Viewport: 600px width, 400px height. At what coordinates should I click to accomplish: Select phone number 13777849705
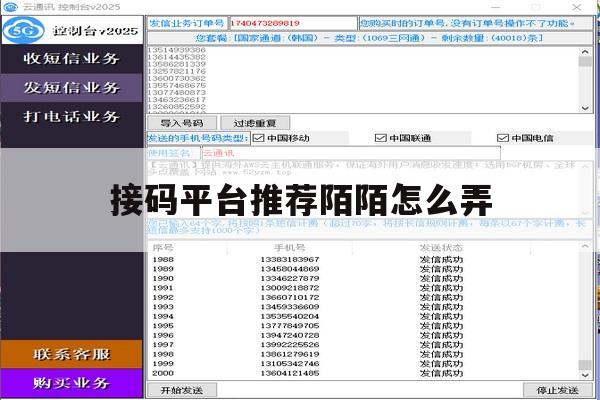pos(290,326)
